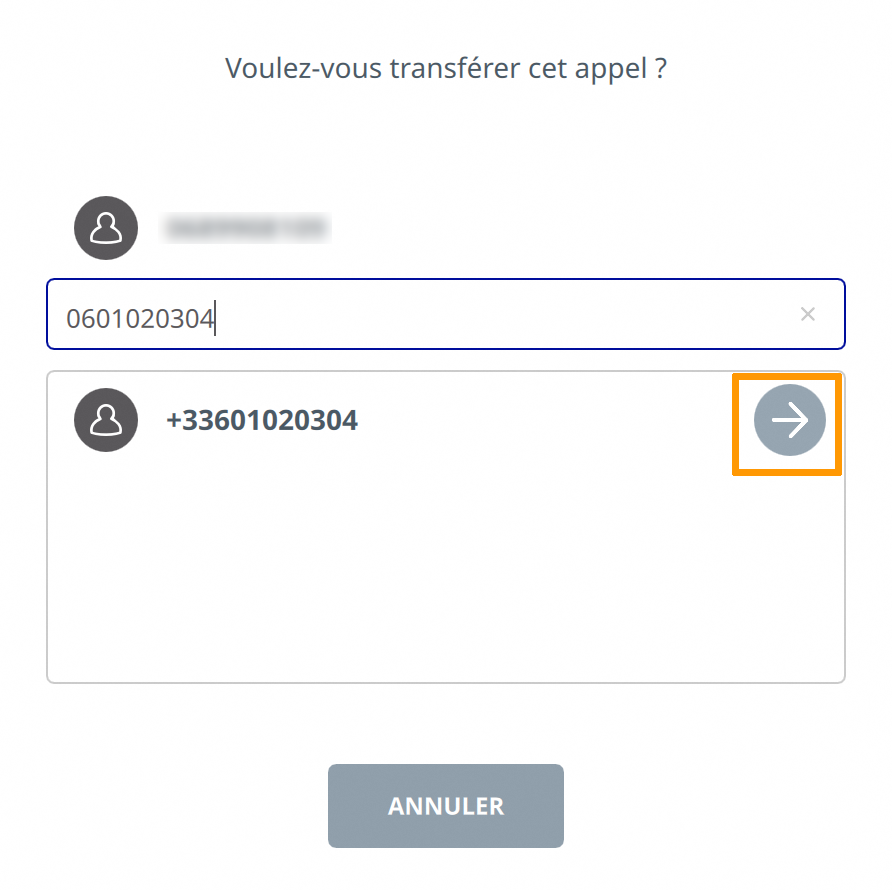892x890 pixels.
Task: Erase the search entry via the cross icon
Action: point(808,314)
